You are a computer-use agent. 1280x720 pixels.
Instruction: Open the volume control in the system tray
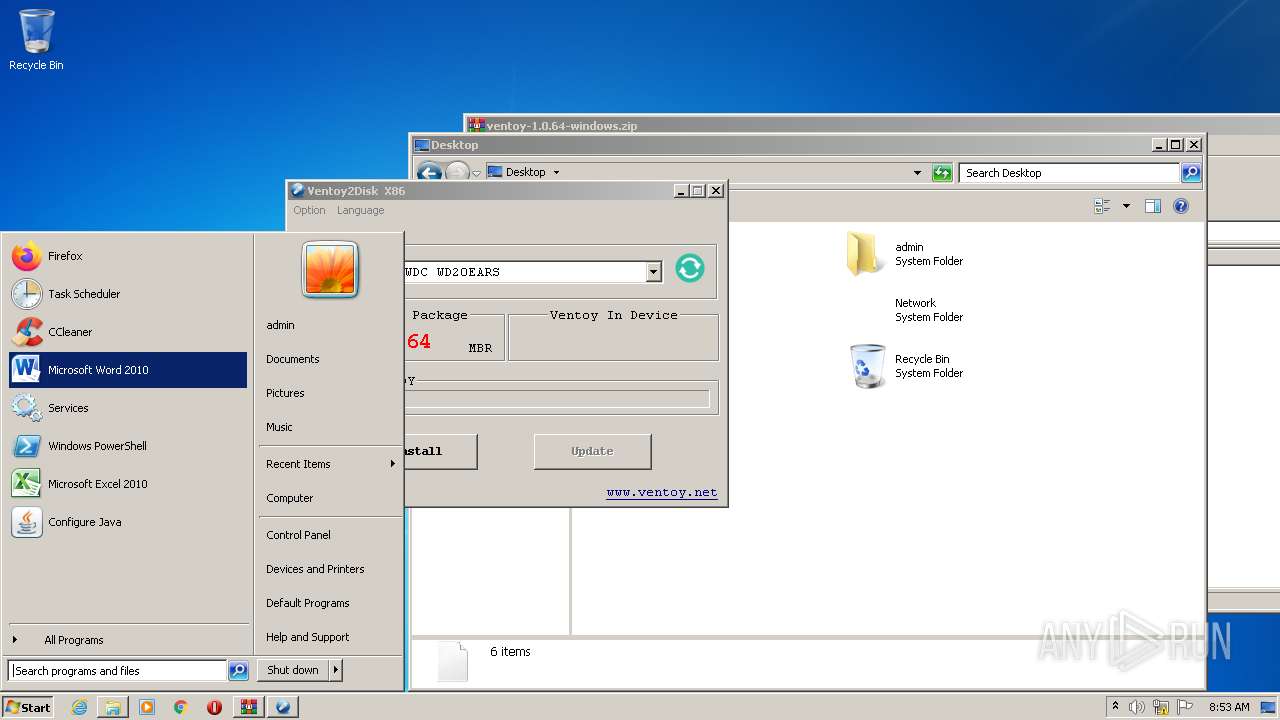tap(1137, 707)
